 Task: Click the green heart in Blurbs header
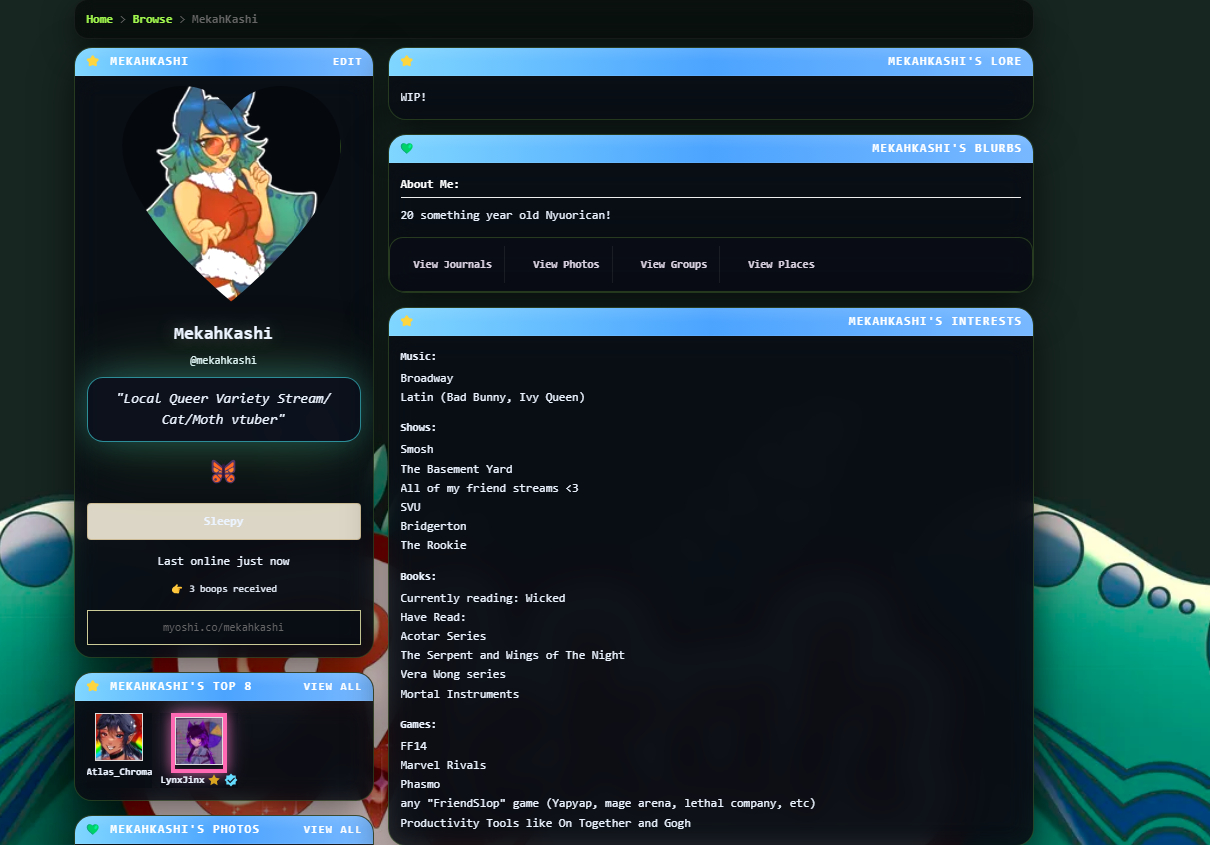(407, 148)
